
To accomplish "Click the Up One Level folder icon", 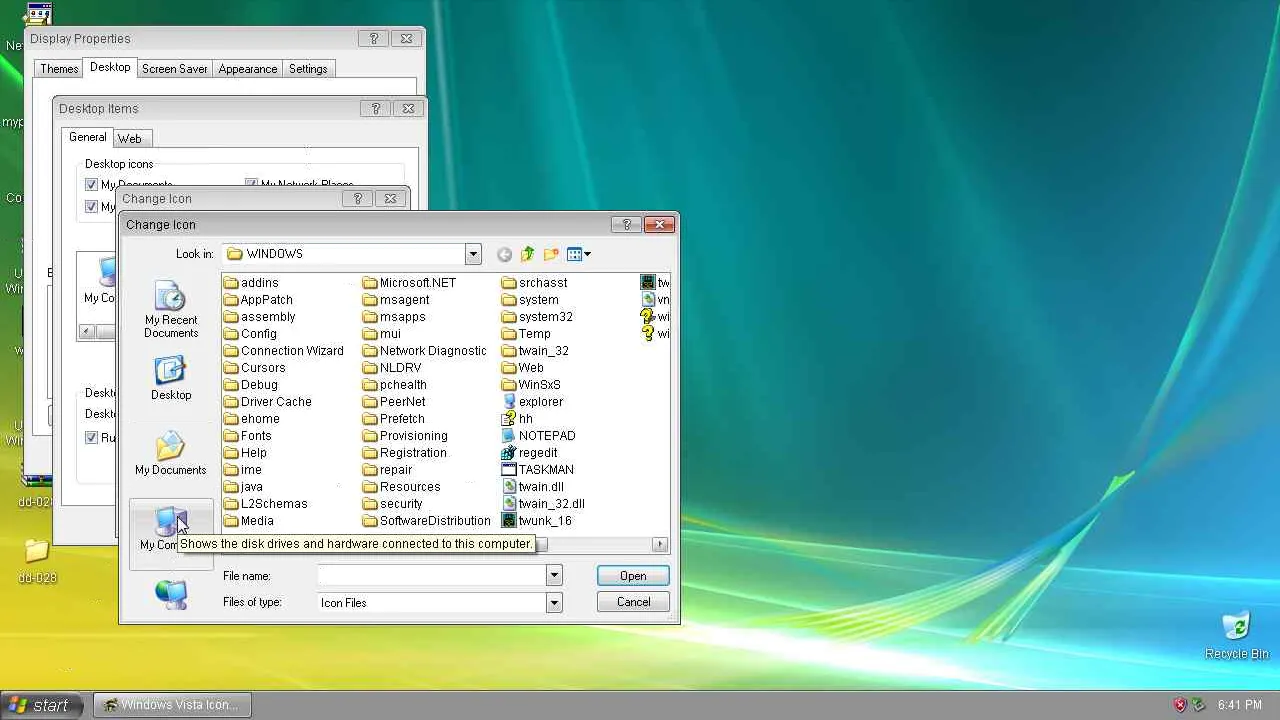I will [527, 254].
